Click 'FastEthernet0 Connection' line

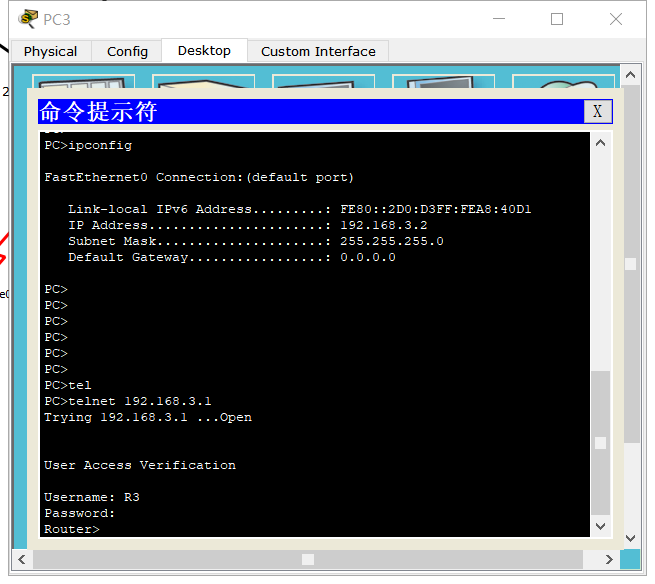coord(199,178)
